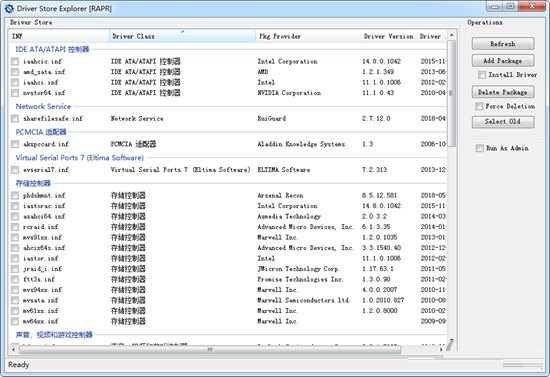Click the Aladdin Knowledge Systems provider cell
This screenshot has height=377, width=550.
click(301, 144)
